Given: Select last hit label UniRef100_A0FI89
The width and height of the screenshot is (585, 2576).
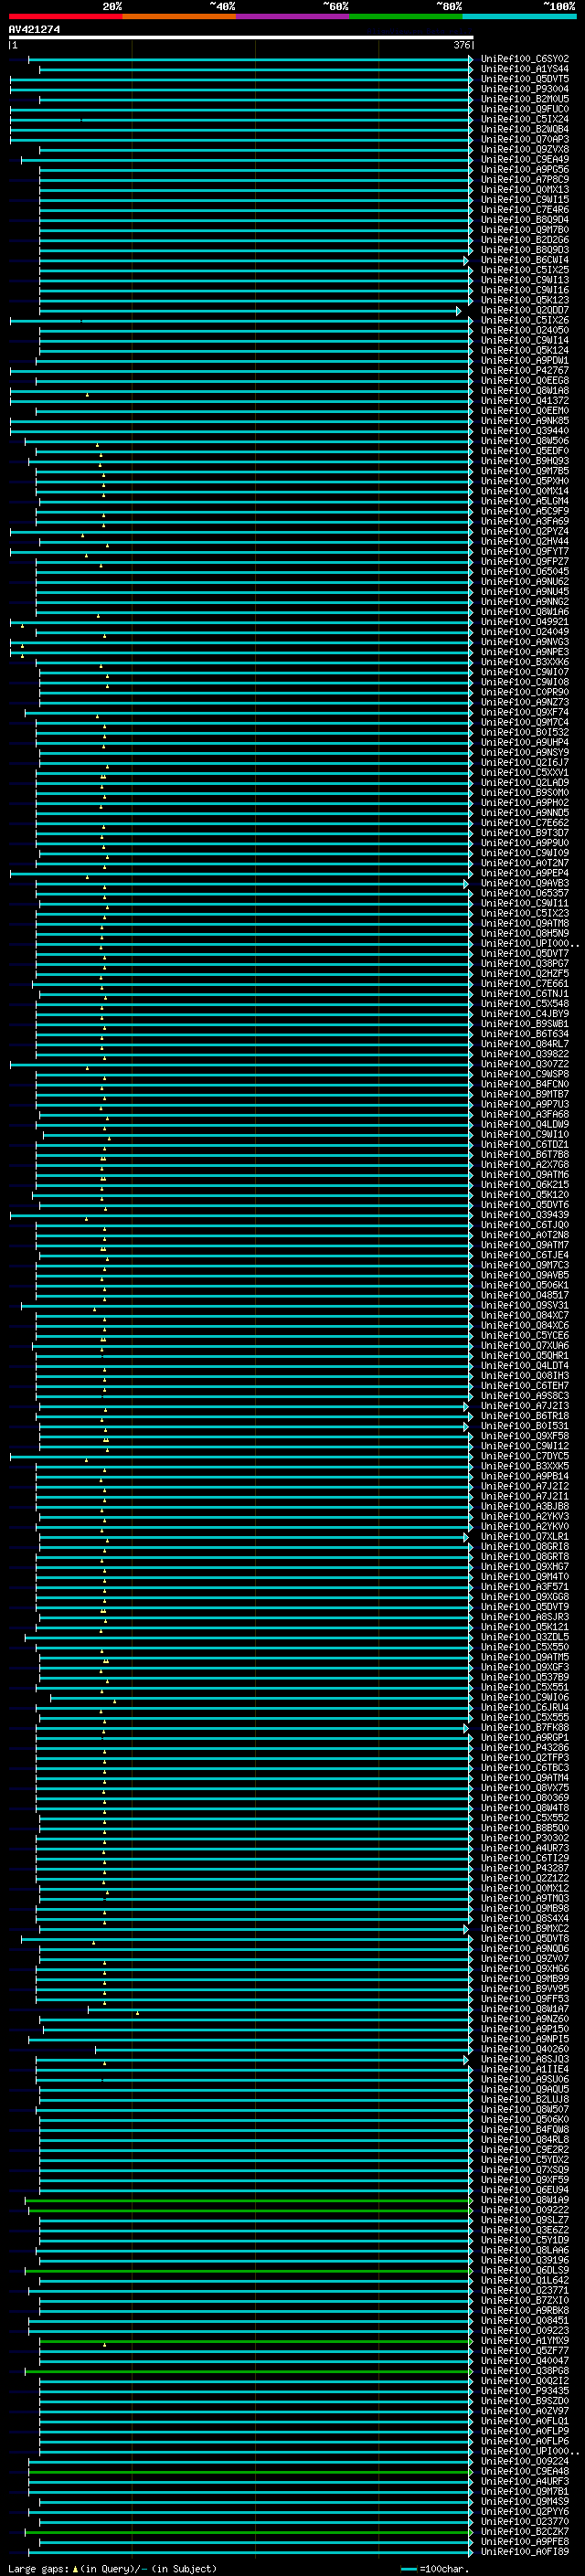Looking at the screenshot, I should point(525,2551).
